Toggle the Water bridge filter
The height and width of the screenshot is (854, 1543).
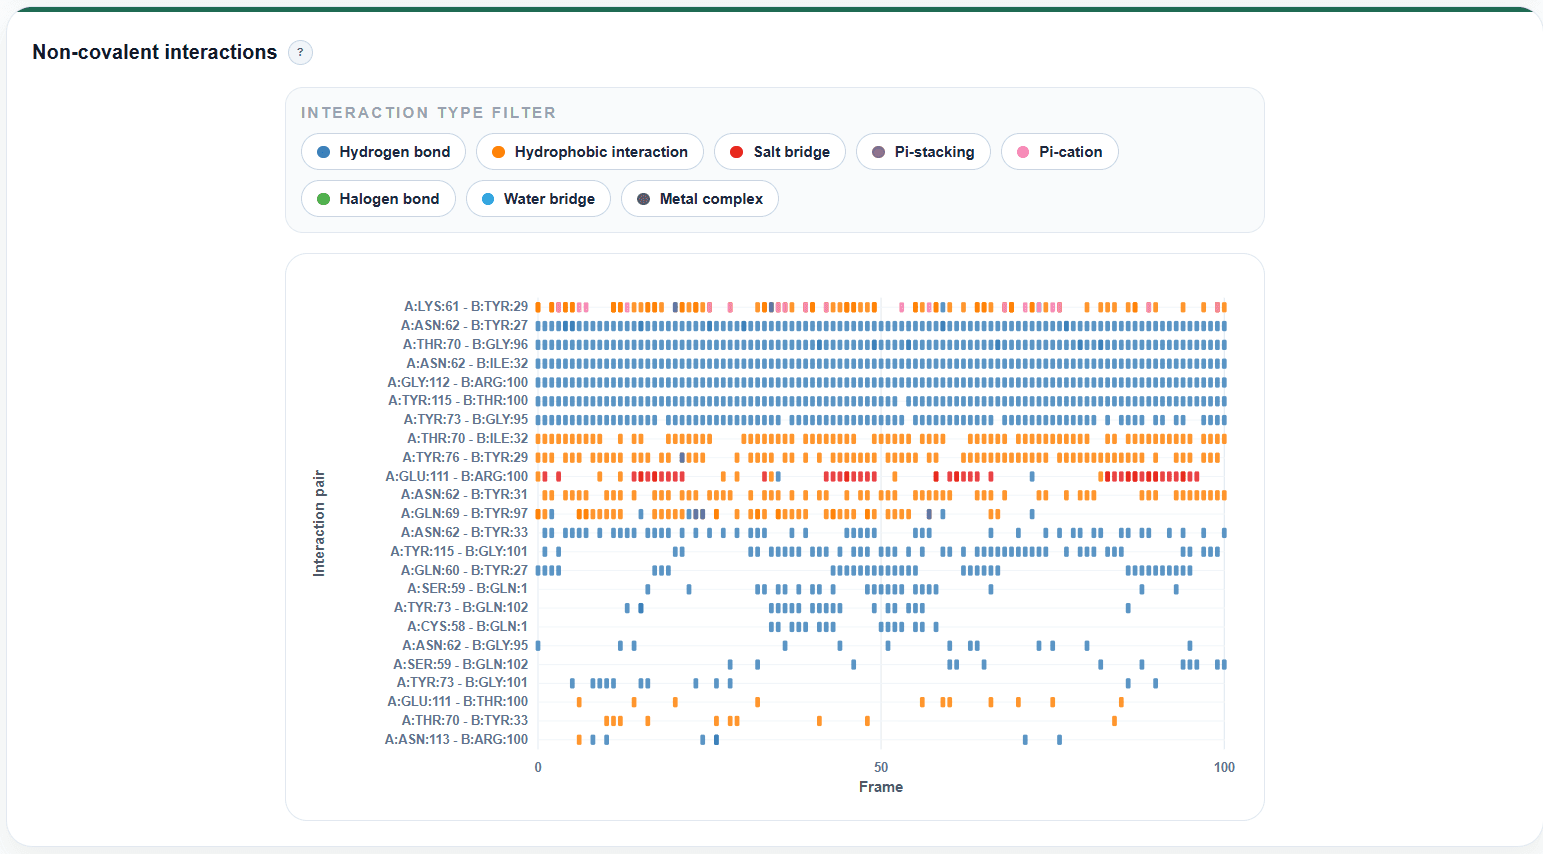(538, 199)
